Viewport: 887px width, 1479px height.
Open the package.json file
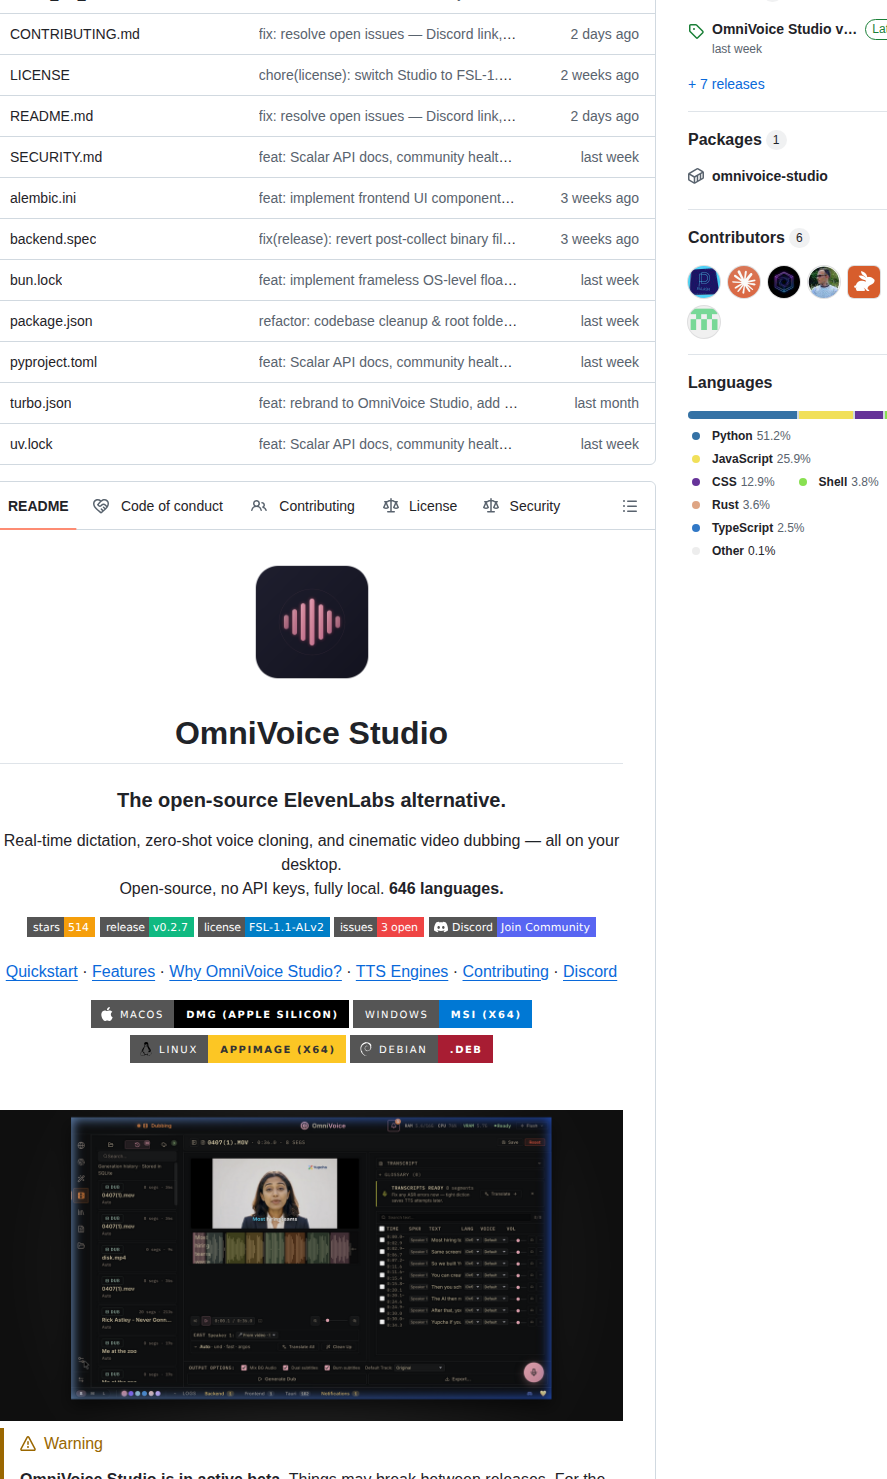point(51,321)
